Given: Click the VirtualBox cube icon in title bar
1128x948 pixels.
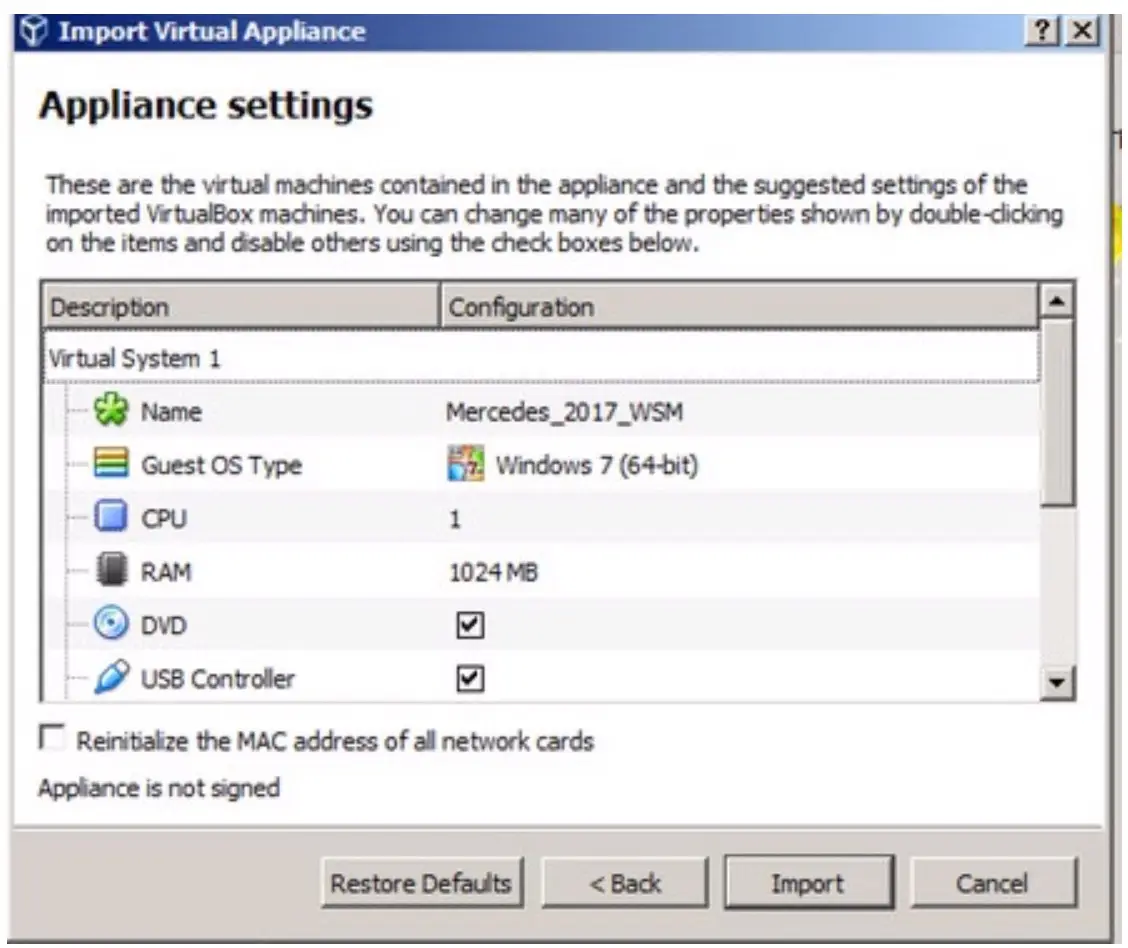Looking at the screenshot, I should click(36, 32).
